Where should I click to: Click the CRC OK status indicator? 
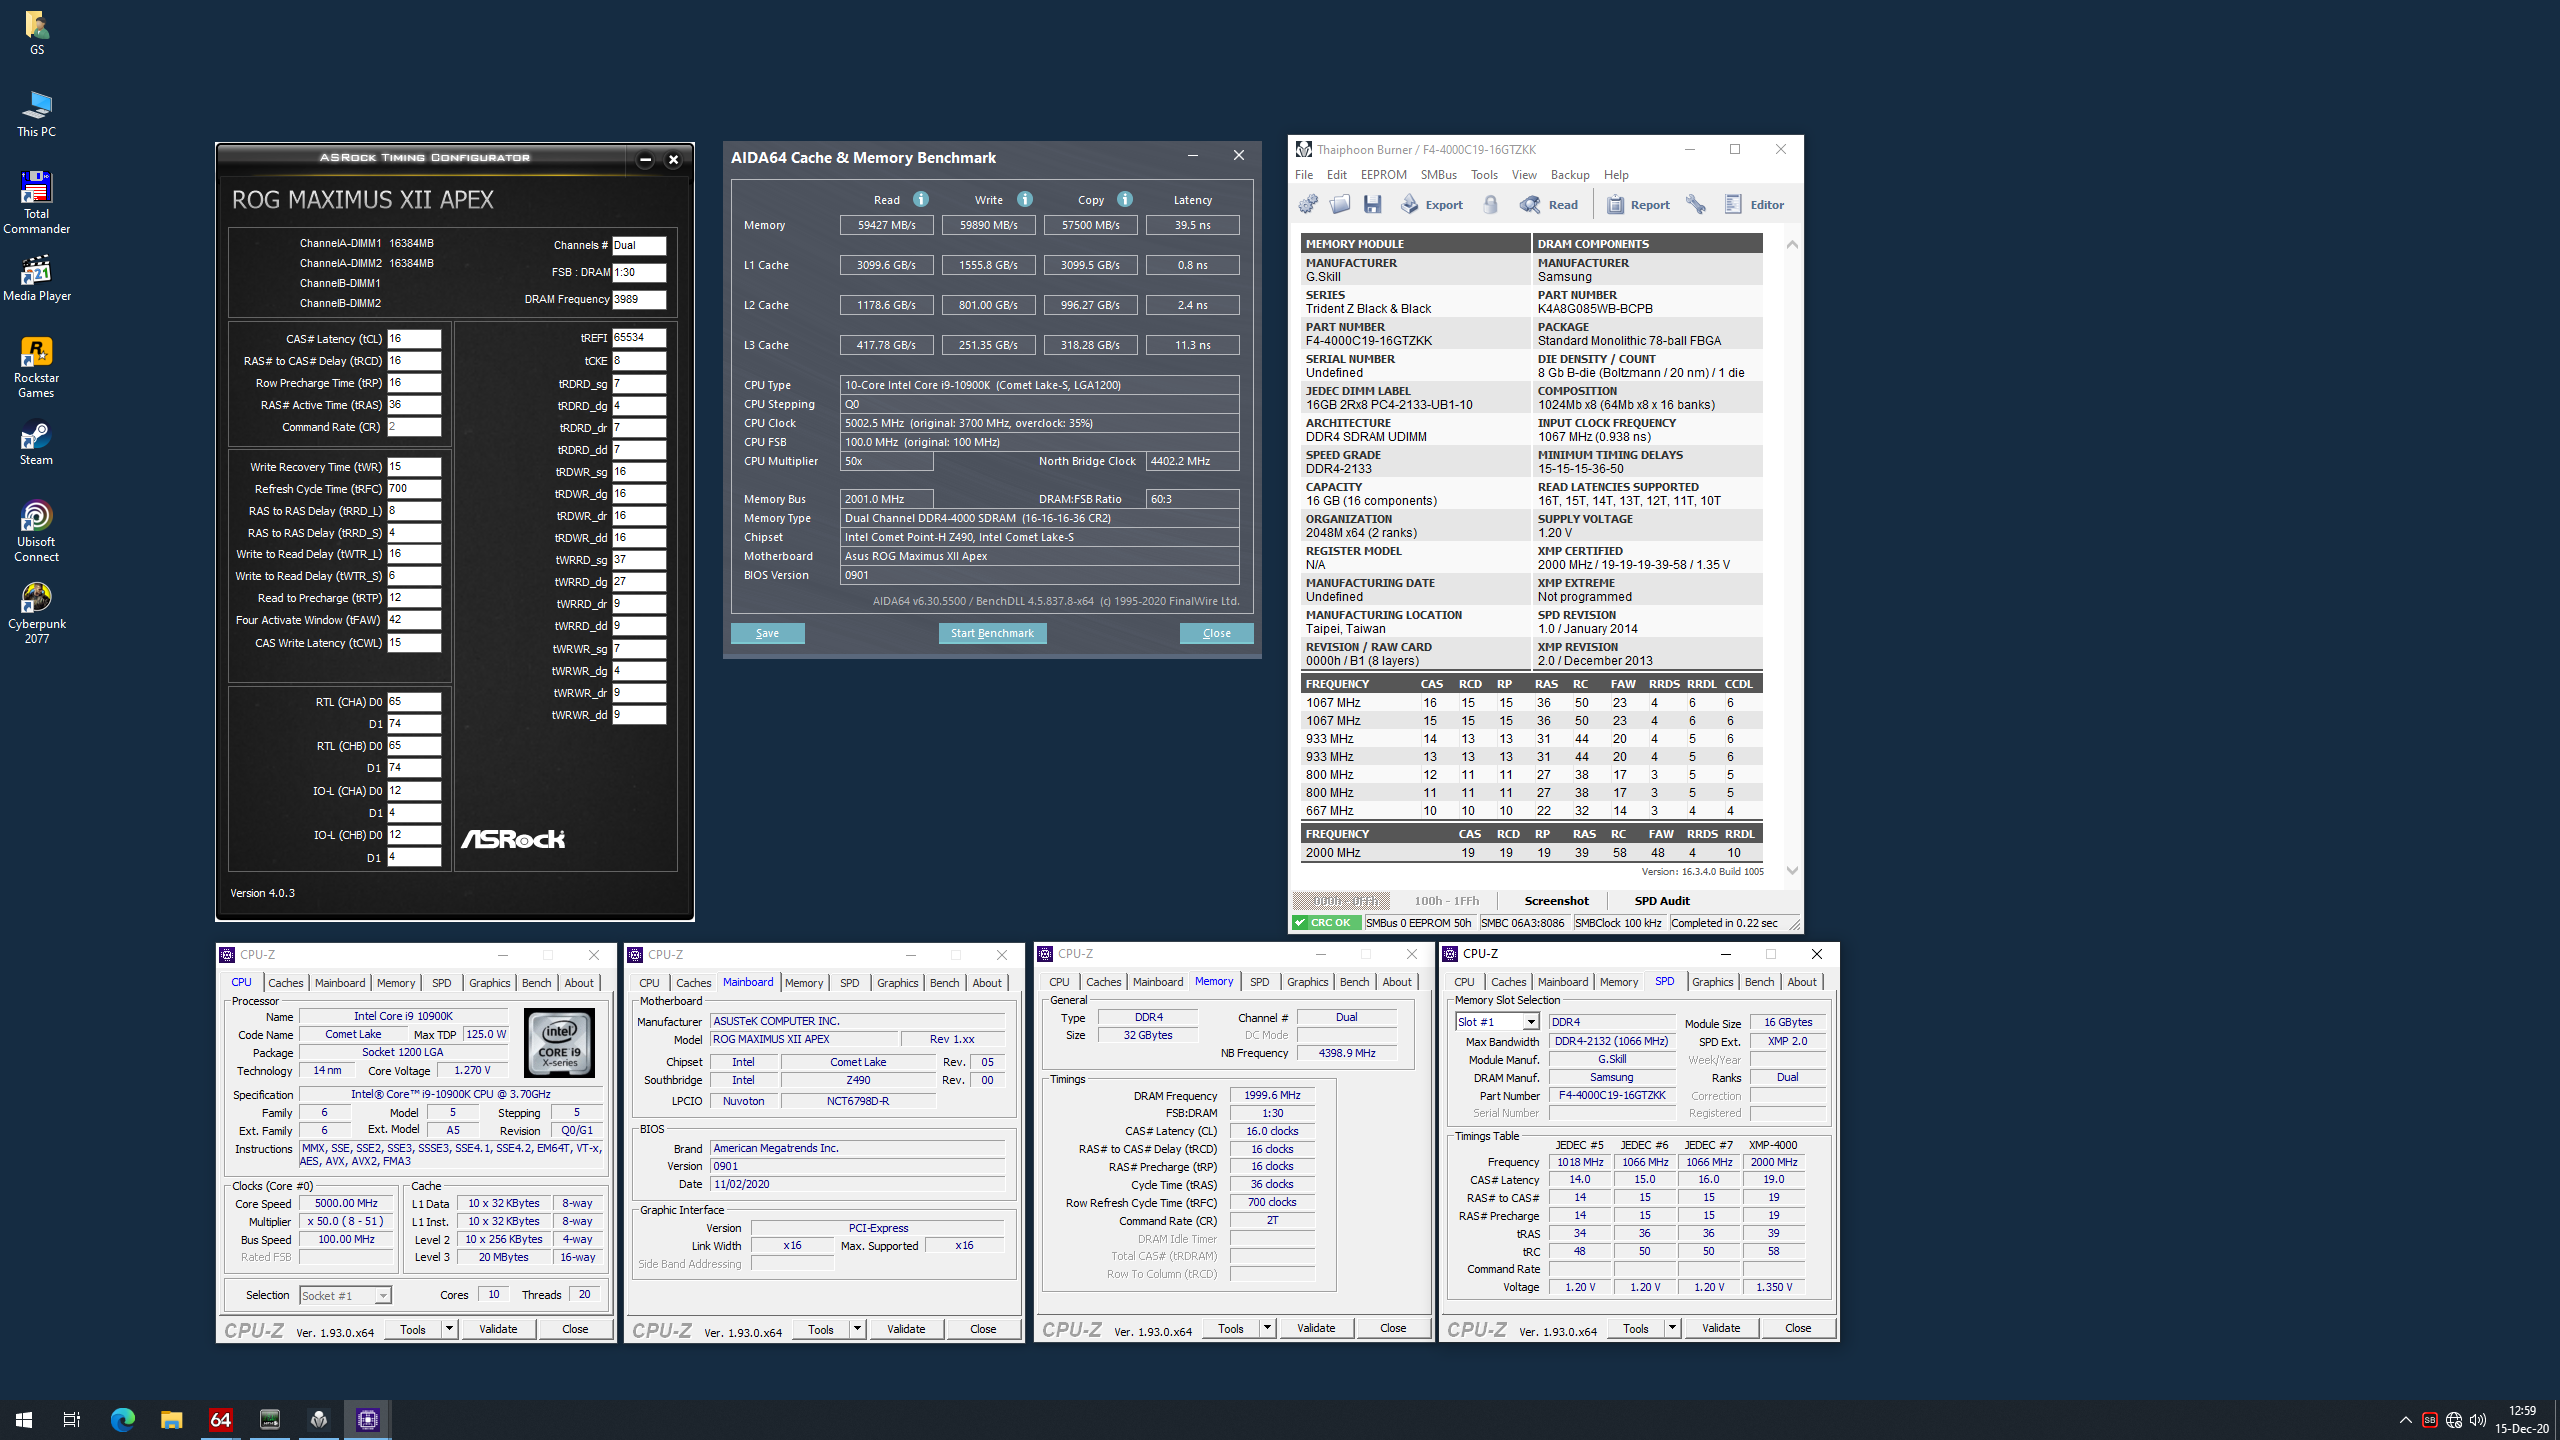[1326, 923]
